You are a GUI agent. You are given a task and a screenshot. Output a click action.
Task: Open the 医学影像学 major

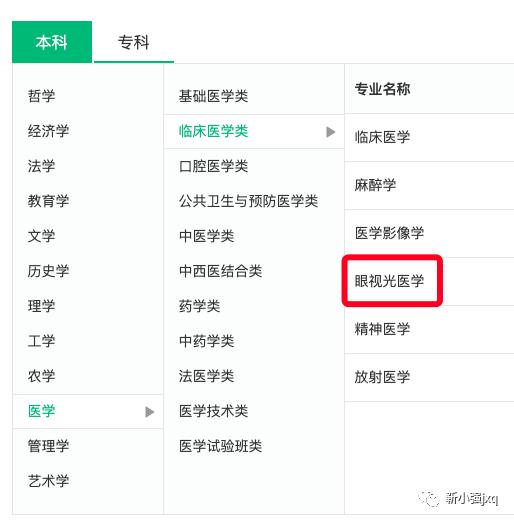click(x=389, y=233)
